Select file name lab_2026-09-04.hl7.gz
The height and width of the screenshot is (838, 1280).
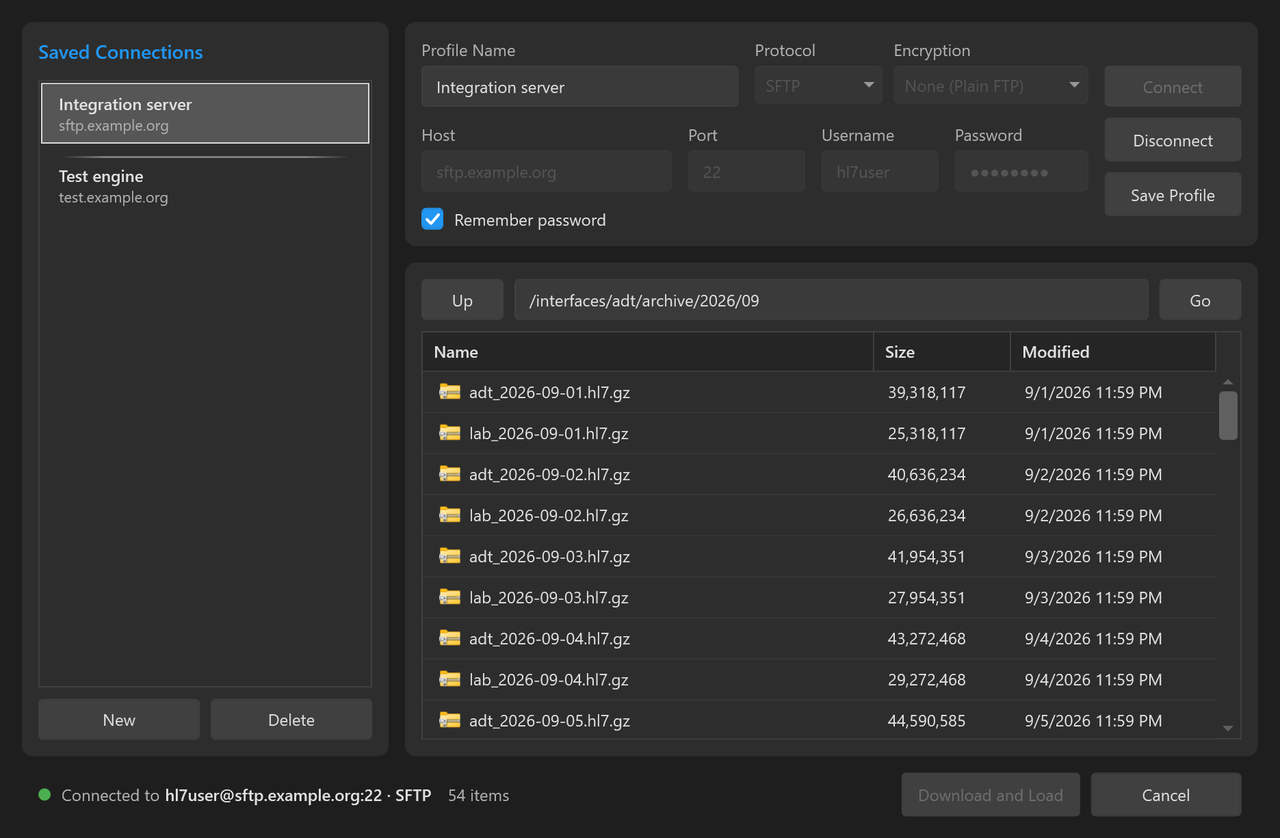pyautogui.click(x=549, y=680)
